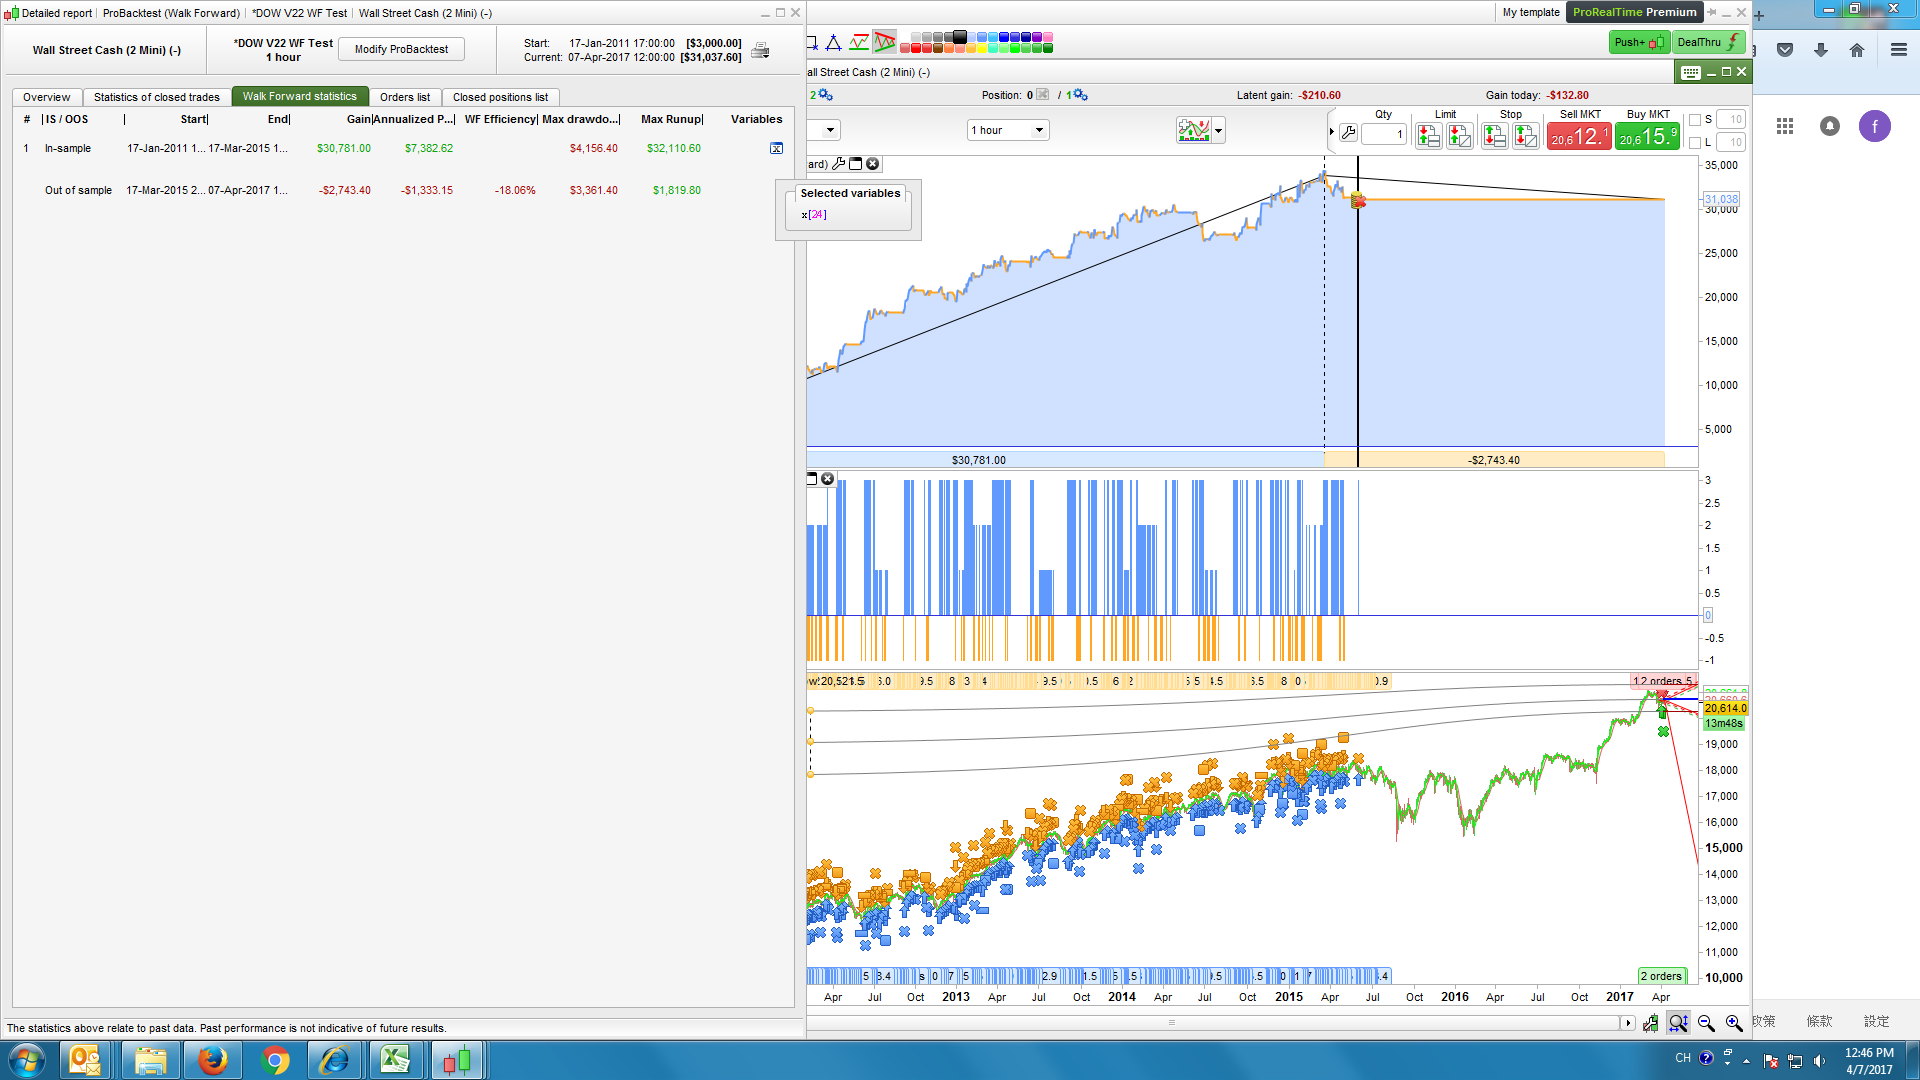Switch to the Orders list tab
Screen dimensions: 1920x1080
[x=404, y=97]
